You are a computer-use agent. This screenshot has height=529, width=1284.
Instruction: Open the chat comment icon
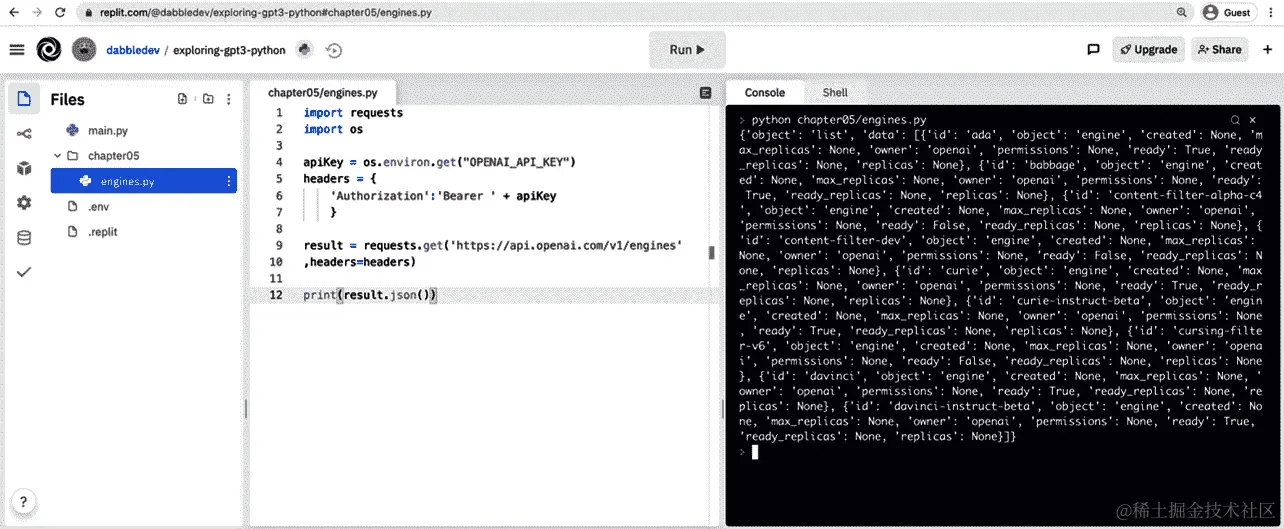coord(1093,49)
